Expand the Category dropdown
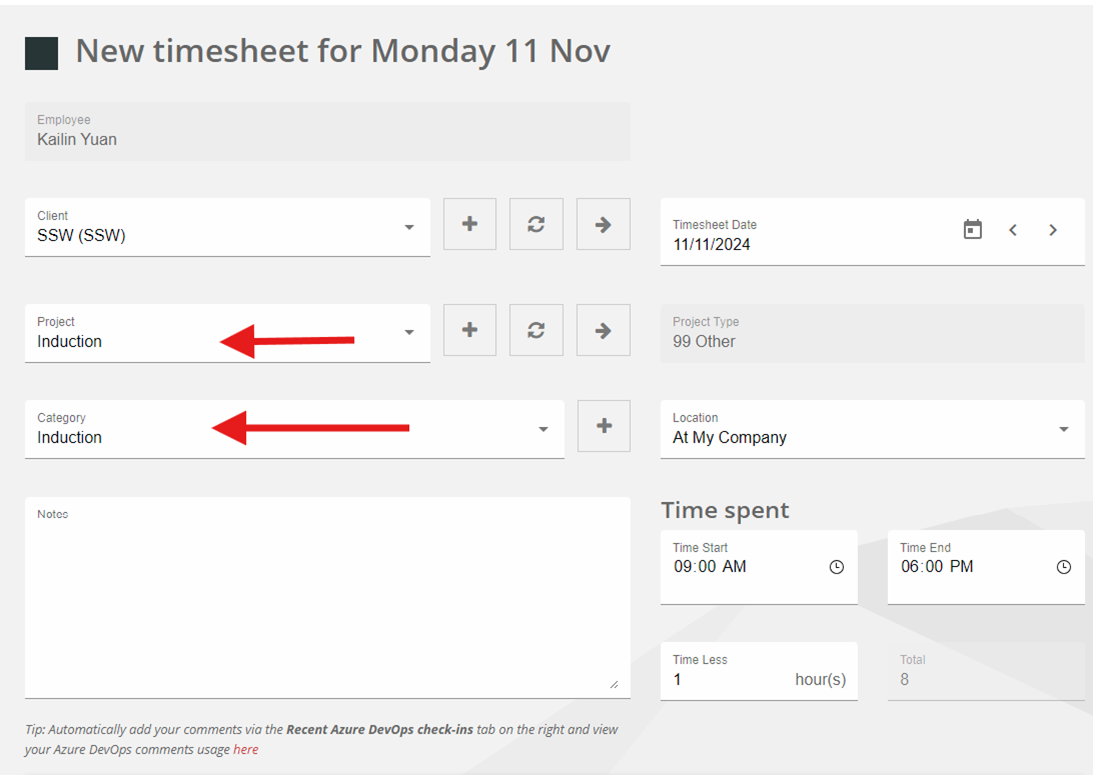 (x=294, y=429)
